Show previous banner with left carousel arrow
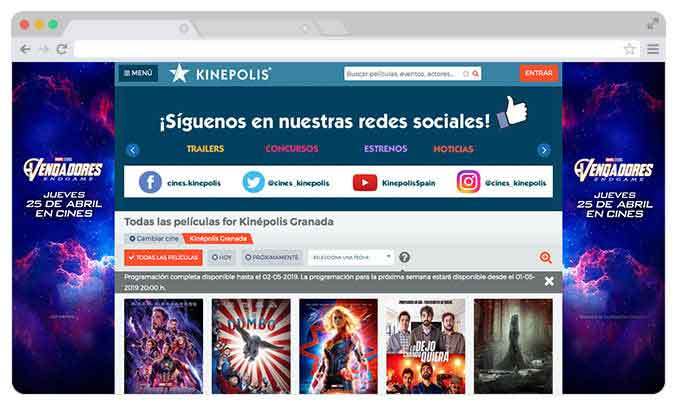This screenshot has width=680, height=410. click(133, 150)
